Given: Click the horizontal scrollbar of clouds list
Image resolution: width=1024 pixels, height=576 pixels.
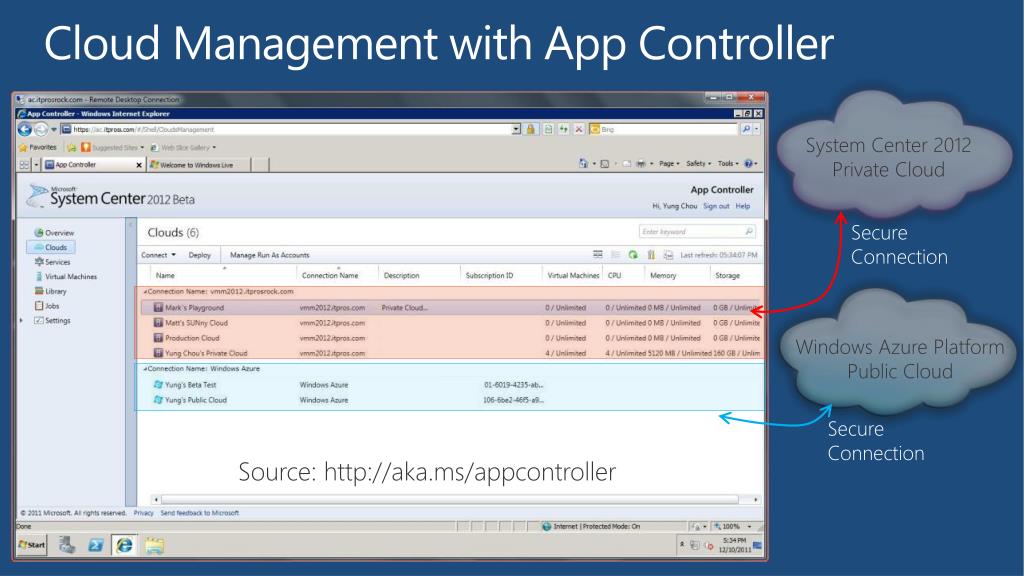Looking at the screenshot, I should tap(450, 500).
